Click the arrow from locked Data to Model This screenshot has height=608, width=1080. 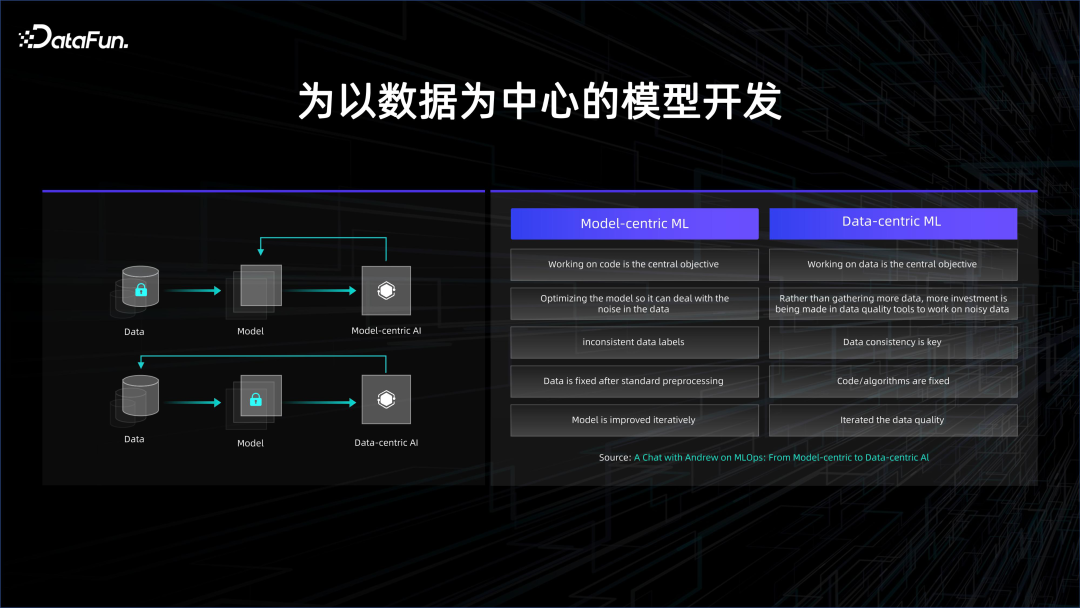click(x=194, y=291)
